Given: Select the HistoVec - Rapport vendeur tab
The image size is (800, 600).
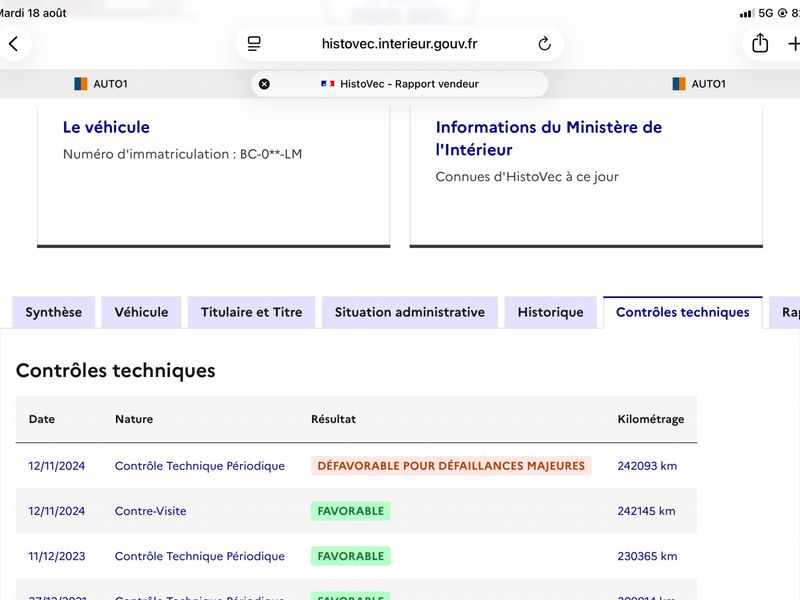Looking at the screenshot, I should coord(399,84).
